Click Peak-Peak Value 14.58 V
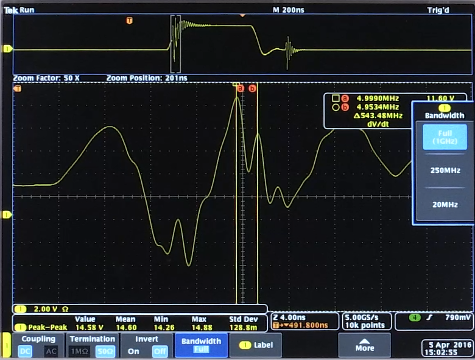This screenshot has height=360, width=475. (89, 327)
